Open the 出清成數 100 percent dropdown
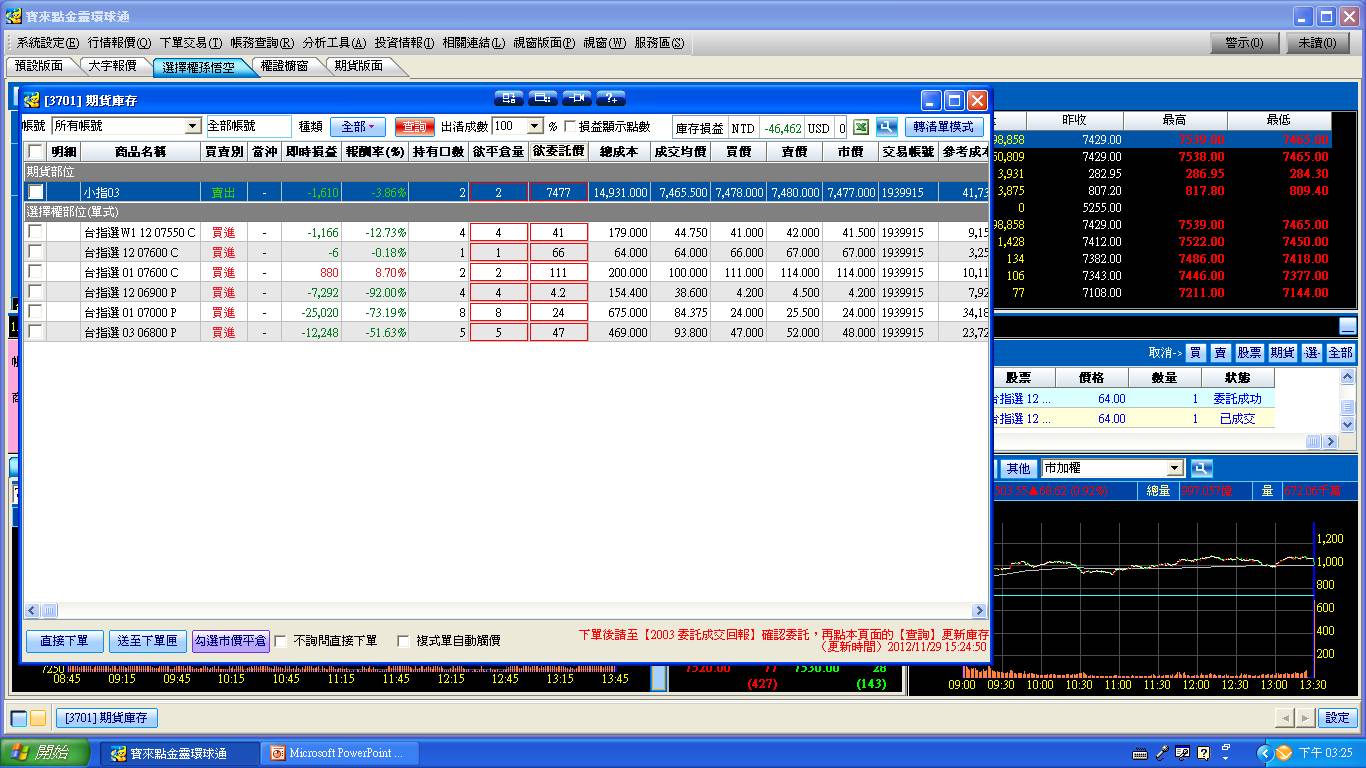This screenshot has height=768, width=1366. coord(535,127)
